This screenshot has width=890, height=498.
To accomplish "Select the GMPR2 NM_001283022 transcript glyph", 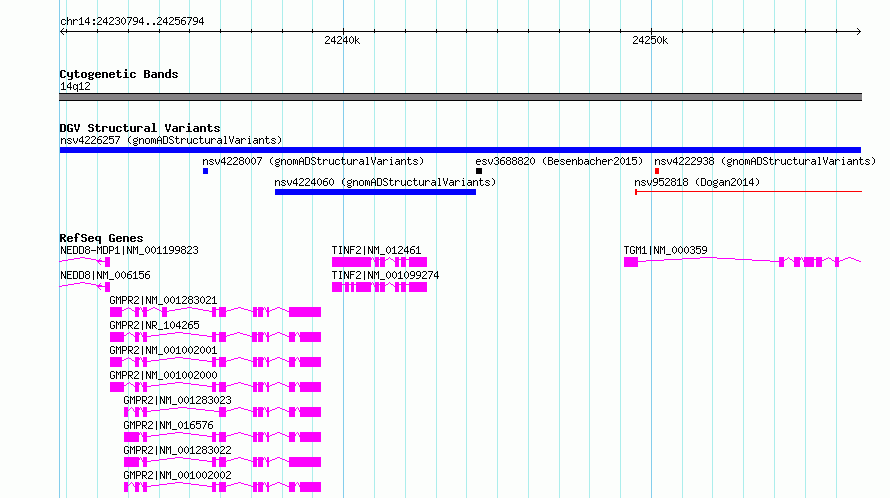I will pos(222,462).
